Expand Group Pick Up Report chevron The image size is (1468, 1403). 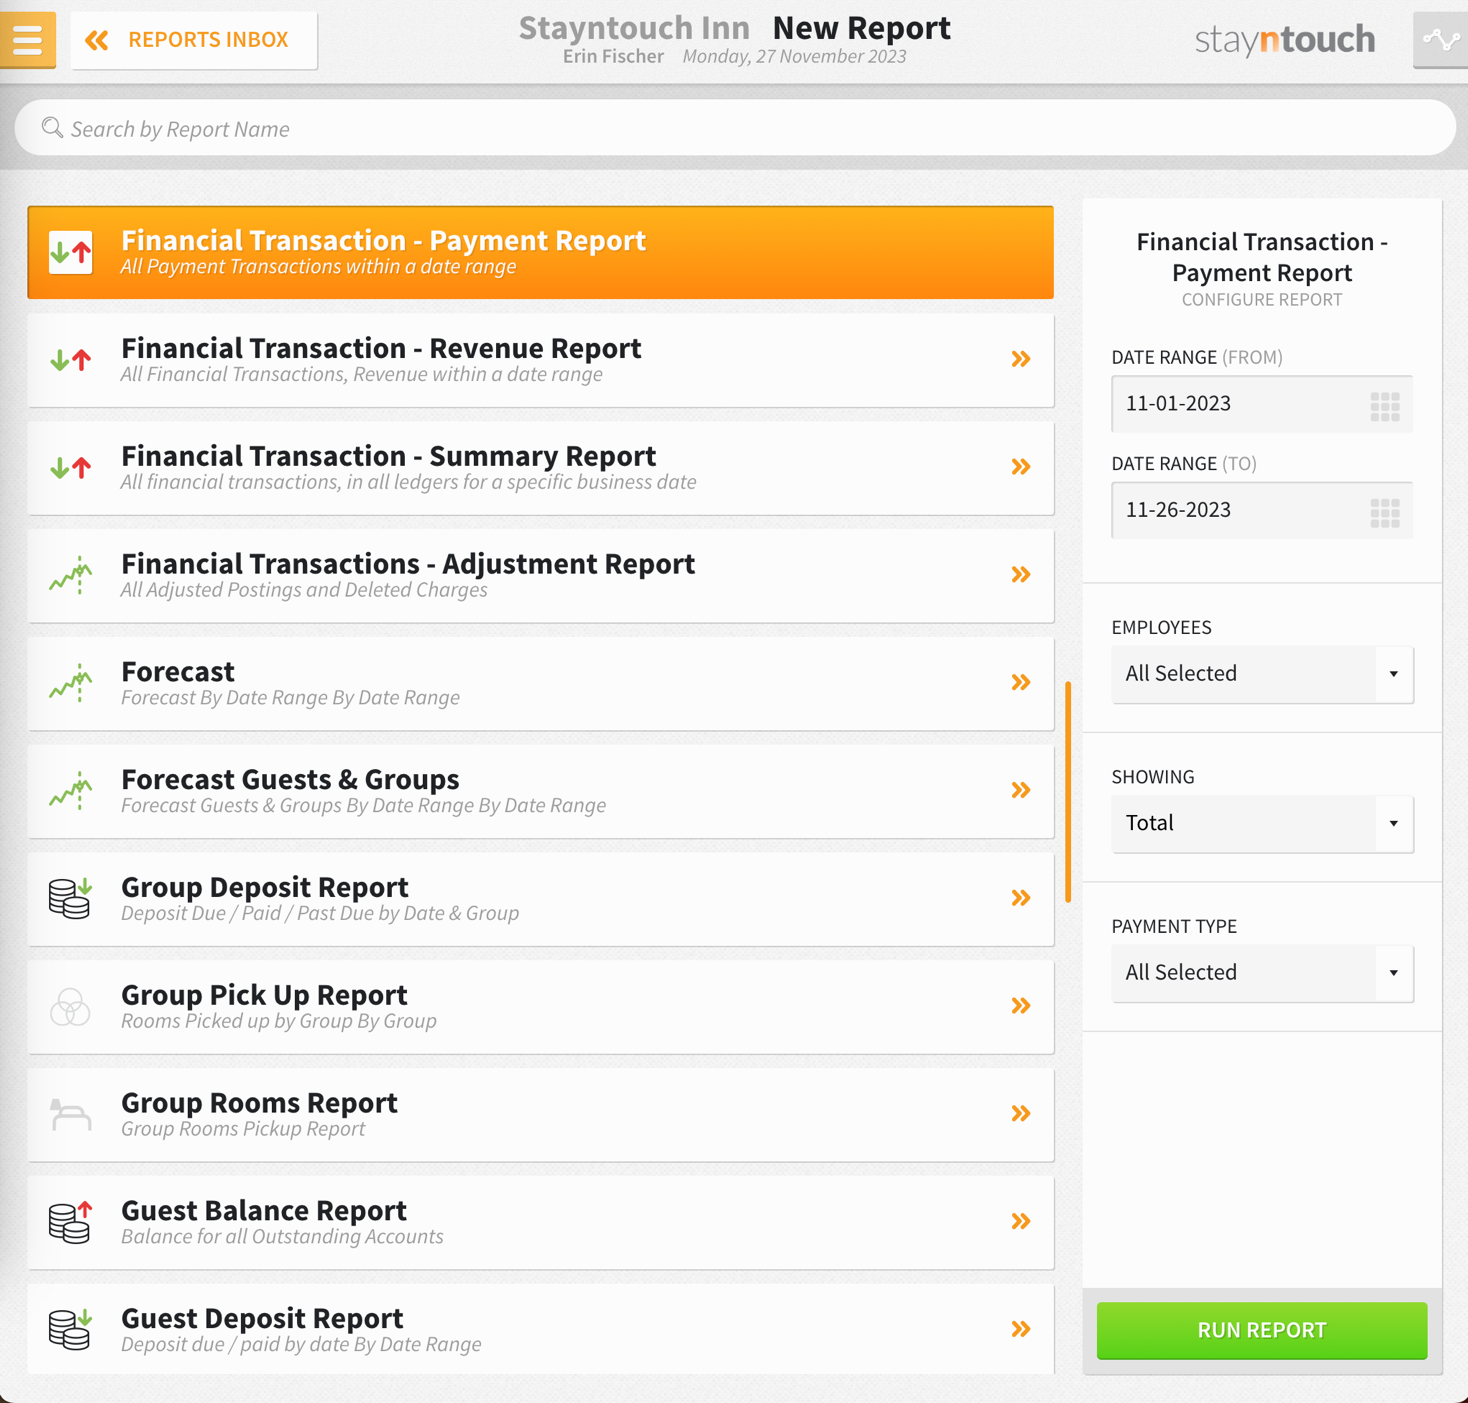pyautogui.click(x=1020, y=1006)
